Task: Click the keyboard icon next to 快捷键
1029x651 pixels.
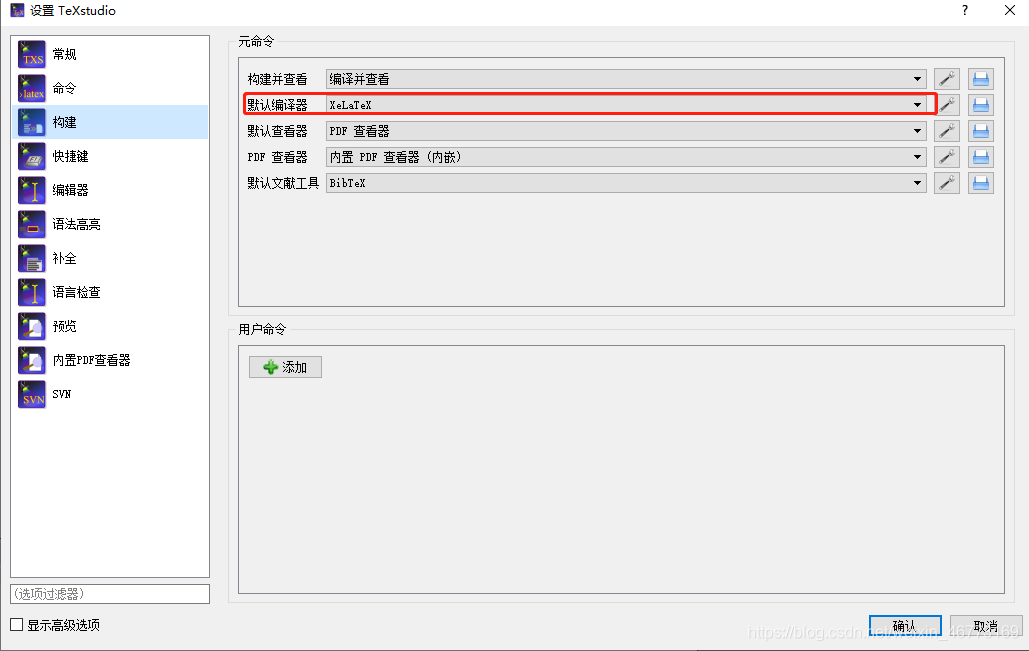Action: pyautogui.click(x=32, y=156)
